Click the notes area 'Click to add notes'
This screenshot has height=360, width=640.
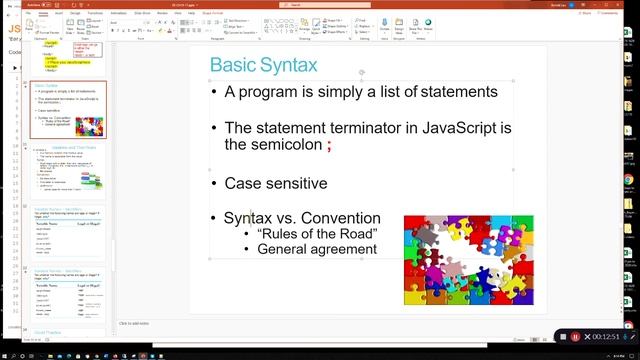click(134, 323)
